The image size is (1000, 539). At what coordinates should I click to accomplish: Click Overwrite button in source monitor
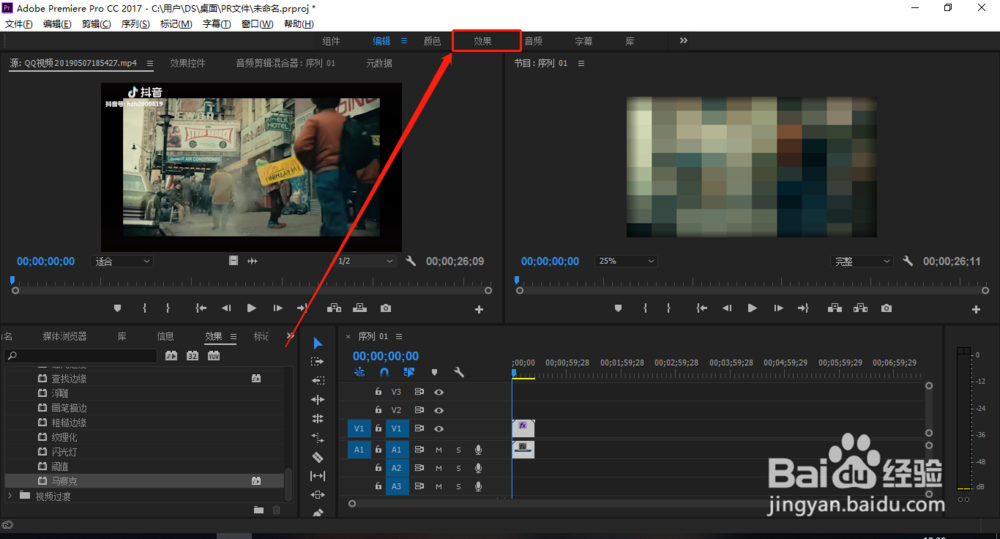click(x=360, y=308)
